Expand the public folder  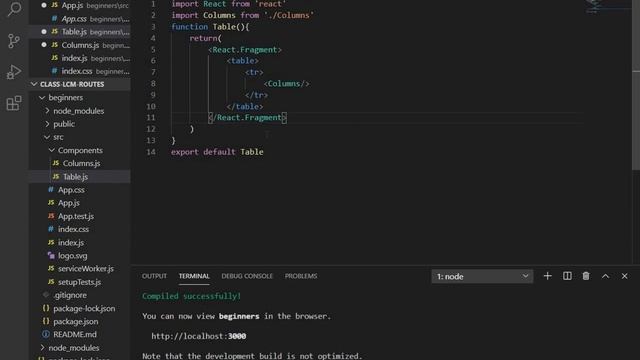(x=80, y=124)
